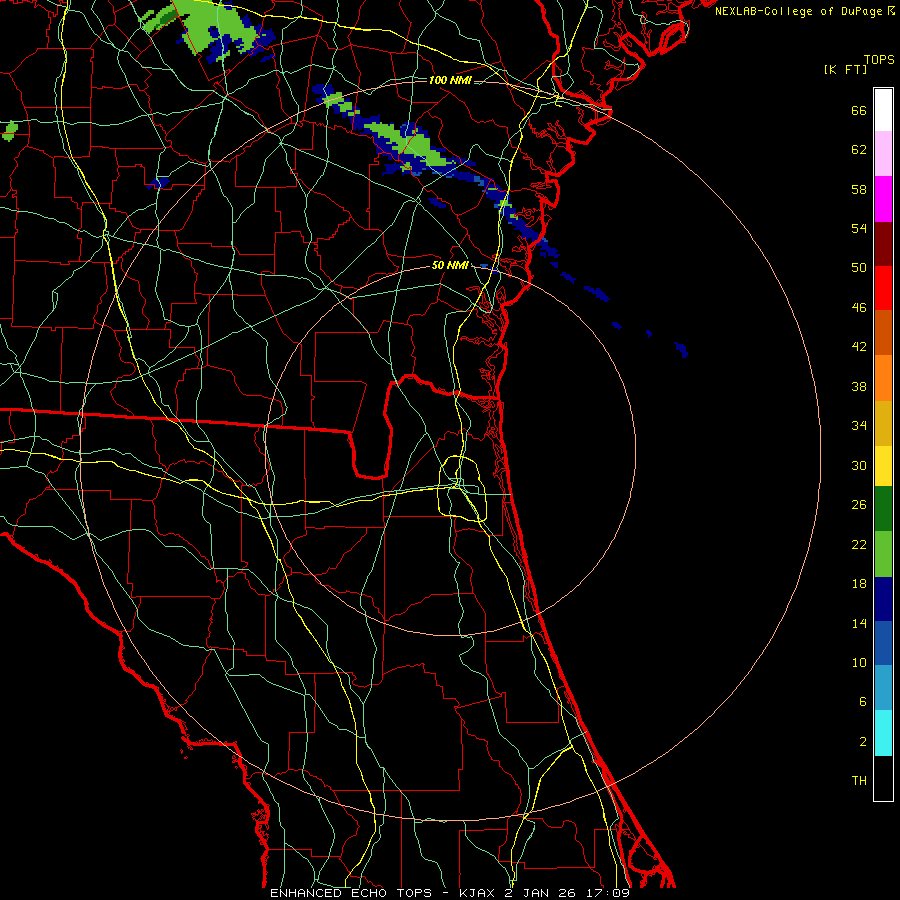This screenshot has width=900, height=900.
Task: Pick the cyan legend band
Action: pyautogui.click(x=883, y=733)
